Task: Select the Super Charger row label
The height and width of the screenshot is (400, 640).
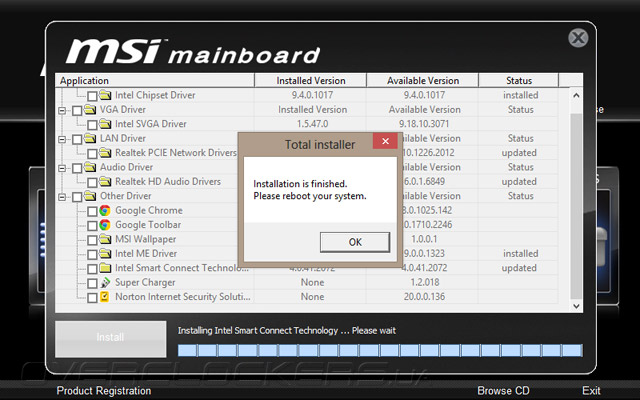Action: (x=145, y=282)
